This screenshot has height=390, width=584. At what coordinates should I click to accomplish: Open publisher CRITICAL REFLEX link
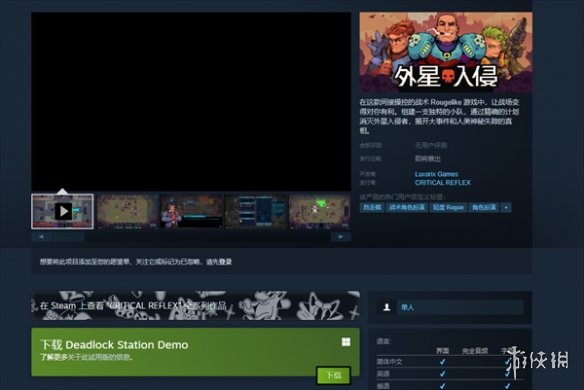click(x=442, y=183)
